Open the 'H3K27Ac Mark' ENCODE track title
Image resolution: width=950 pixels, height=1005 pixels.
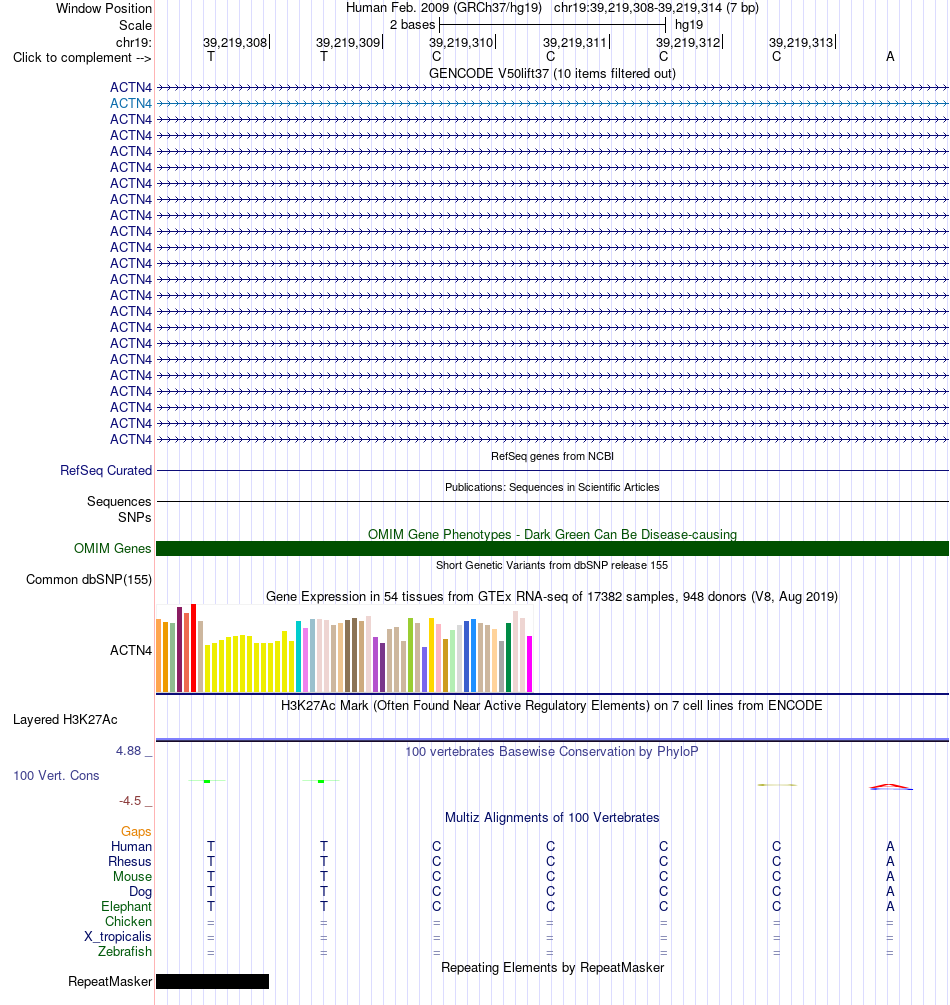(552, 705)
